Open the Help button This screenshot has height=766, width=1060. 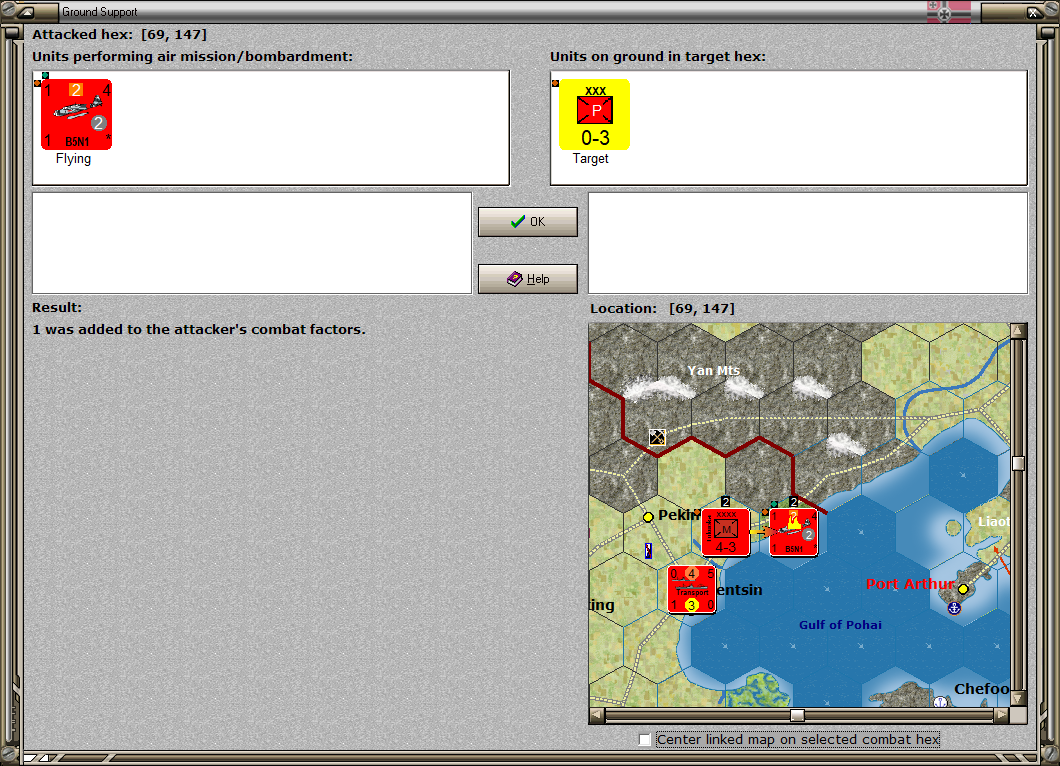click(x=528, y=279)
